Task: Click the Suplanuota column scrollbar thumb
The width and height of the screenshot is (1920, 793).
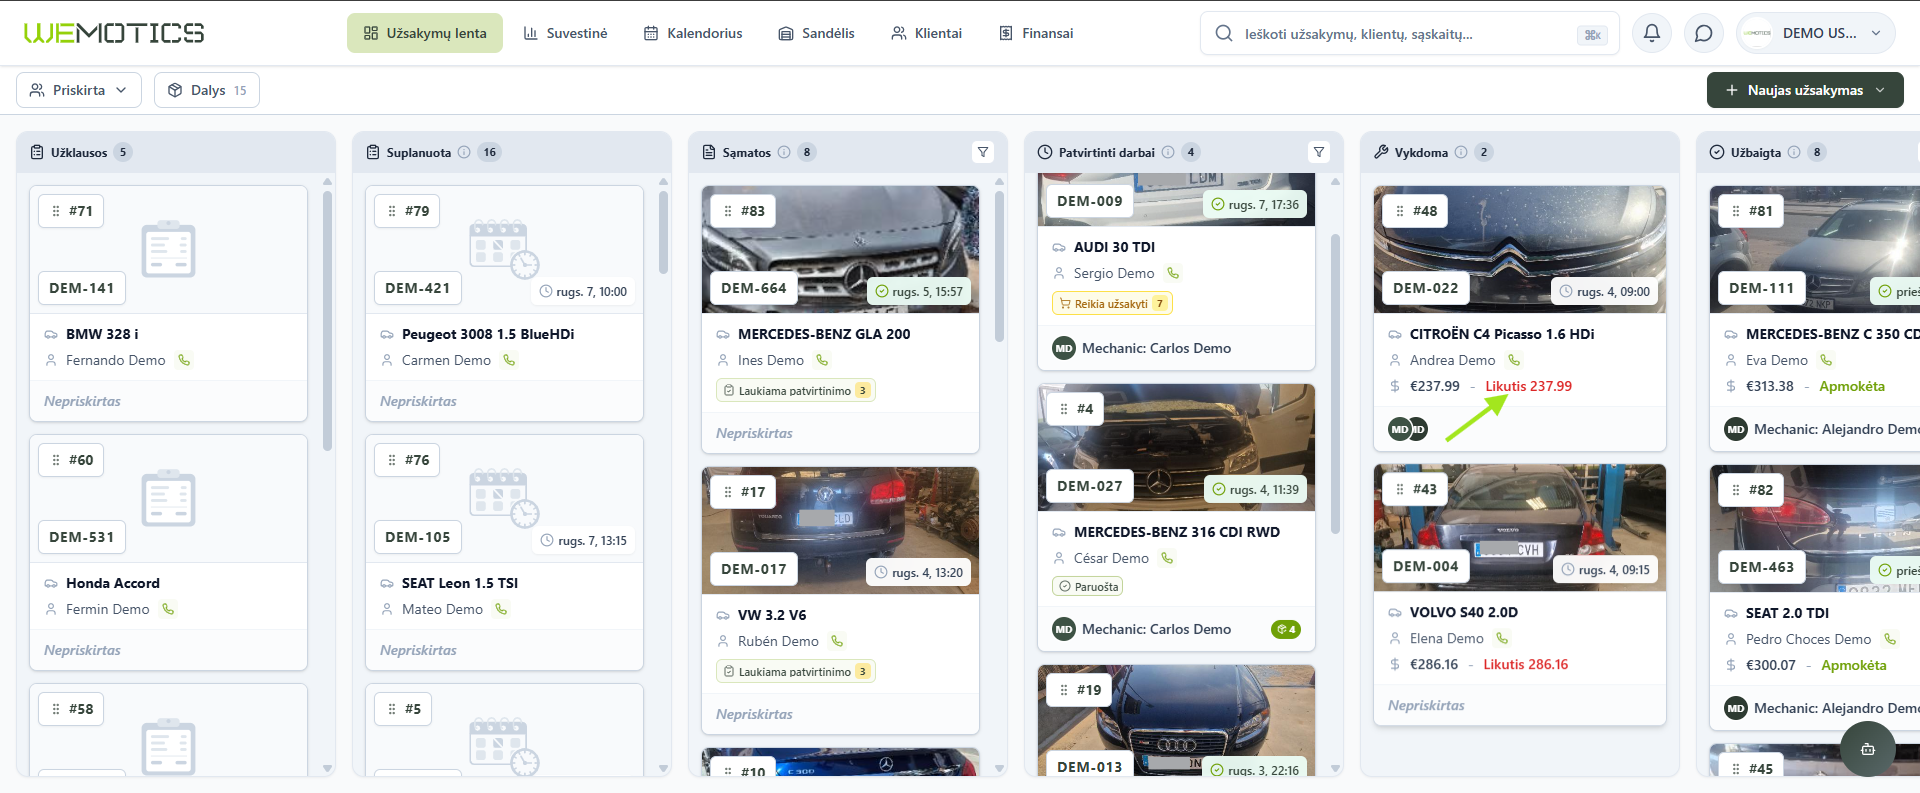Action: [663, 233]
